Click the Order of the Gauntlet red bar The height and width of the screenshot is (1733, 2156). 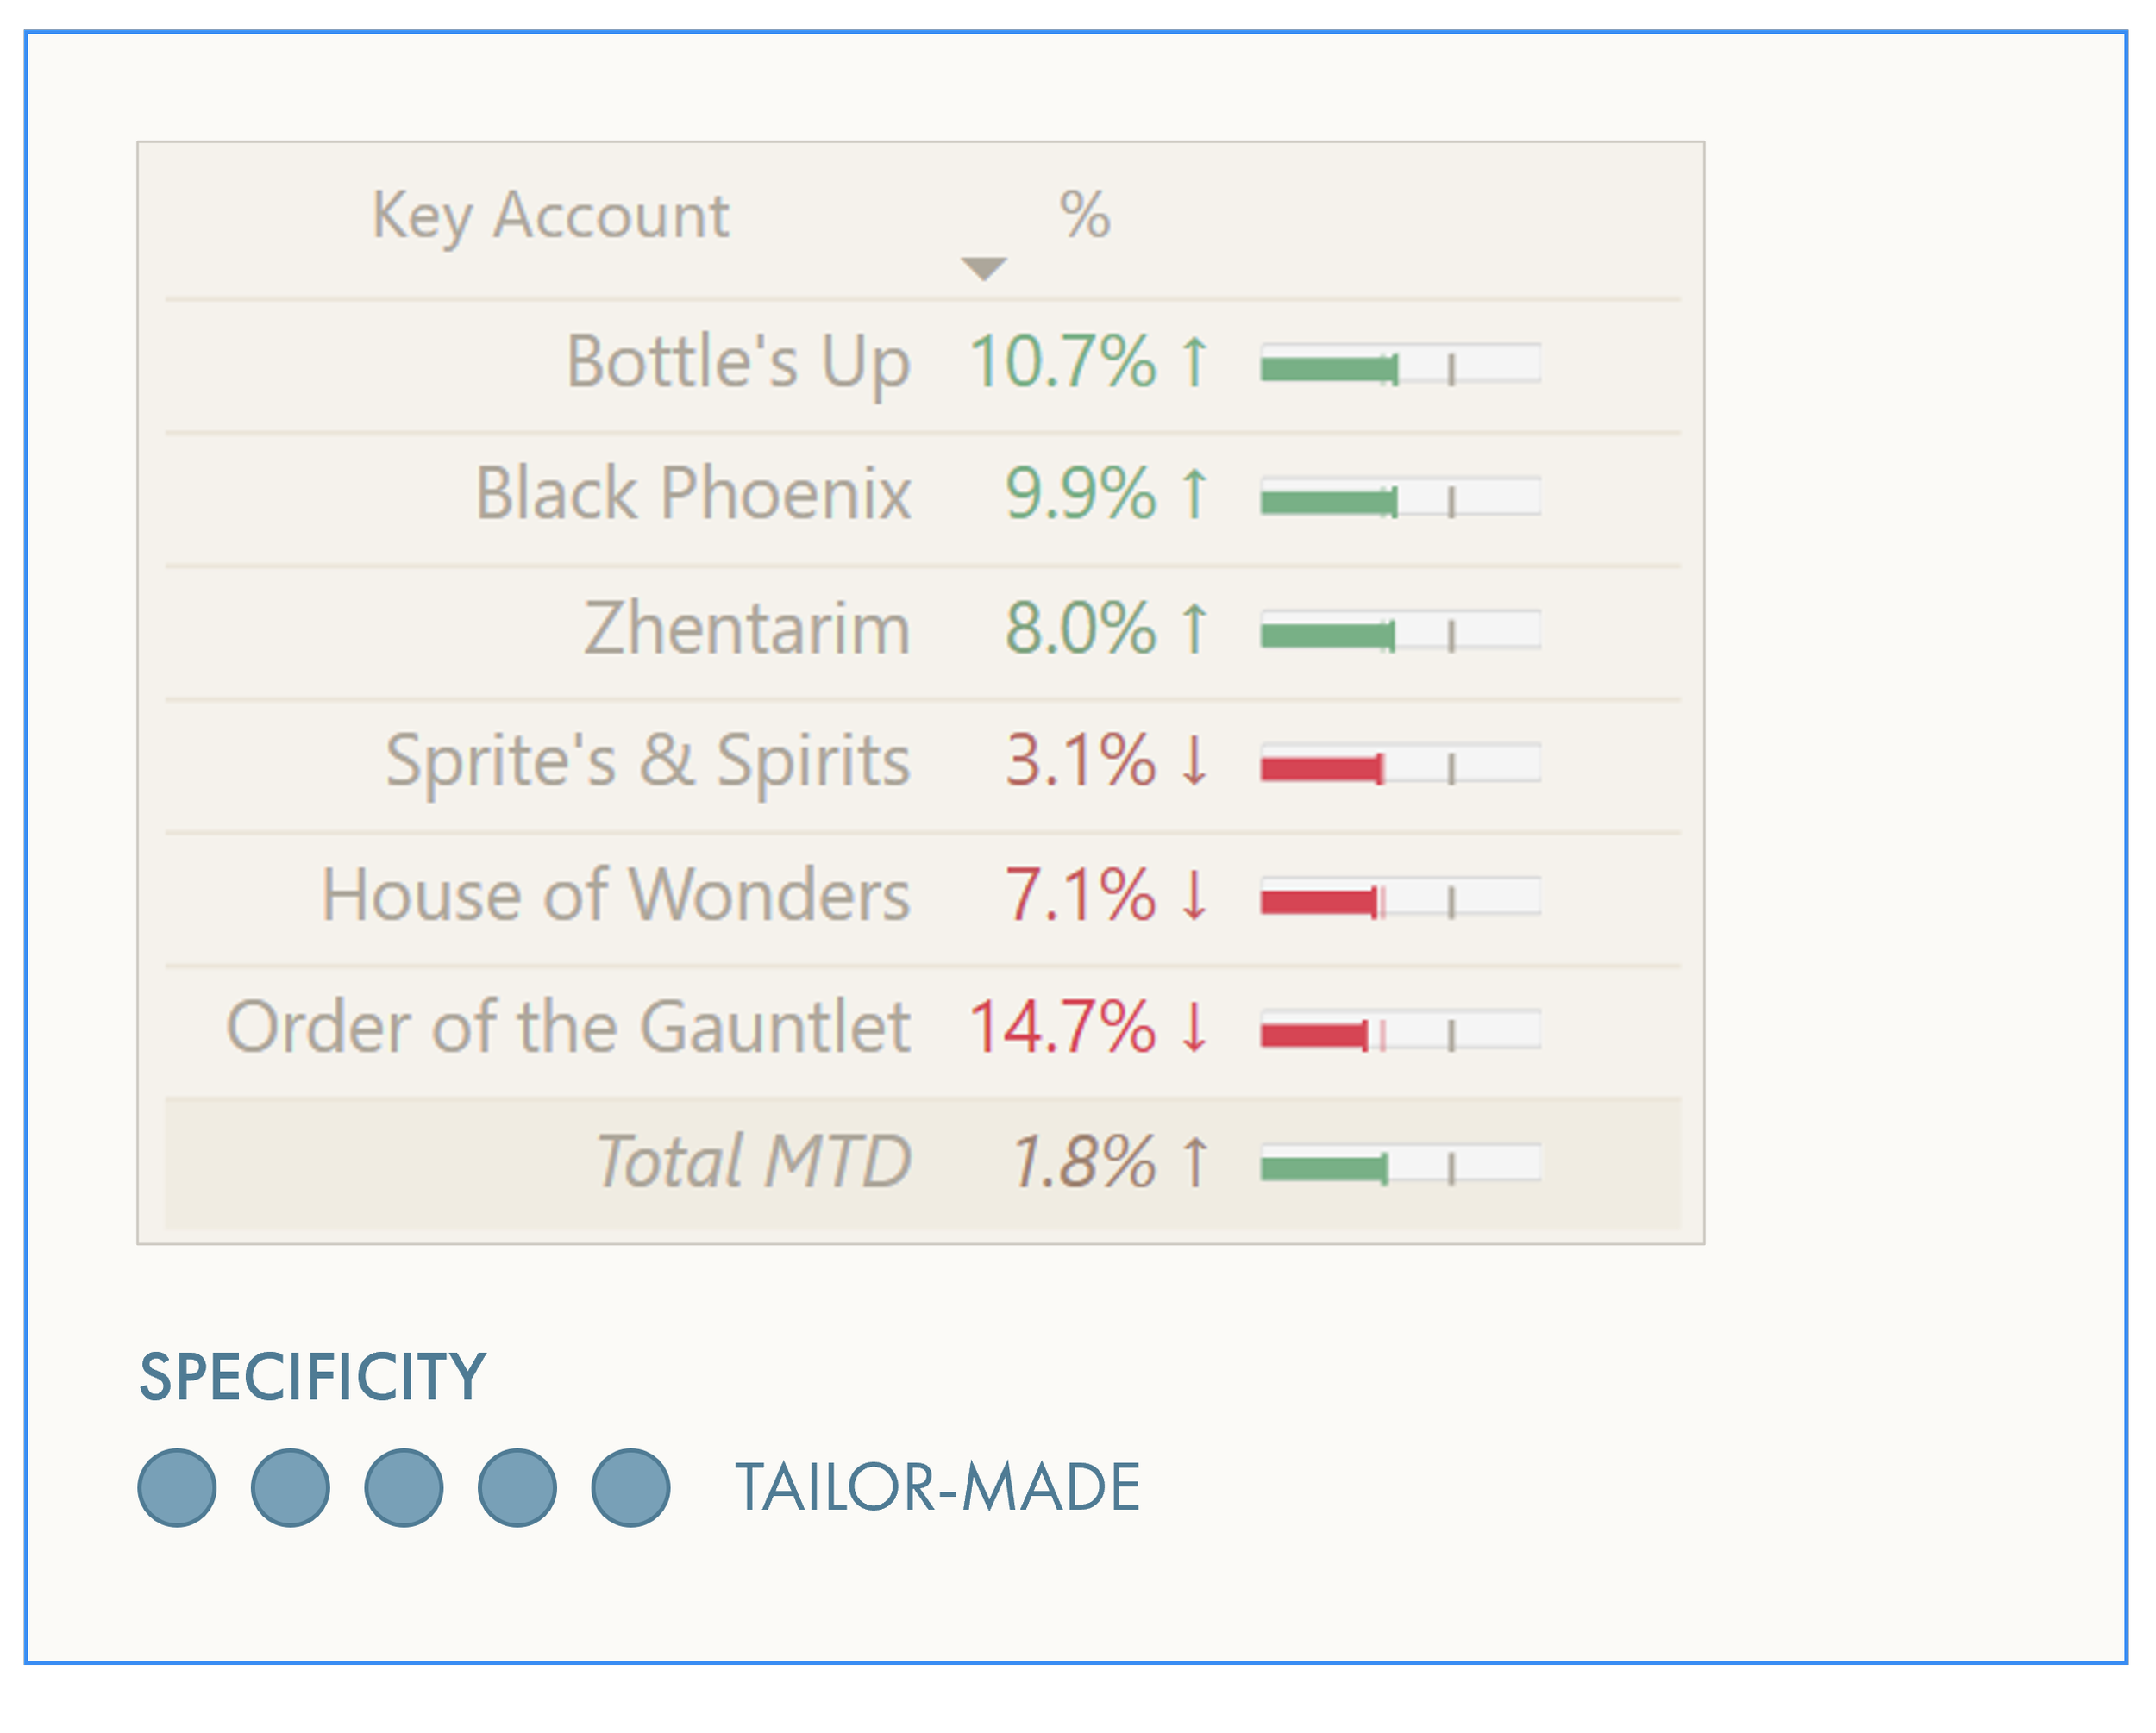[x=1313, y=1035]
